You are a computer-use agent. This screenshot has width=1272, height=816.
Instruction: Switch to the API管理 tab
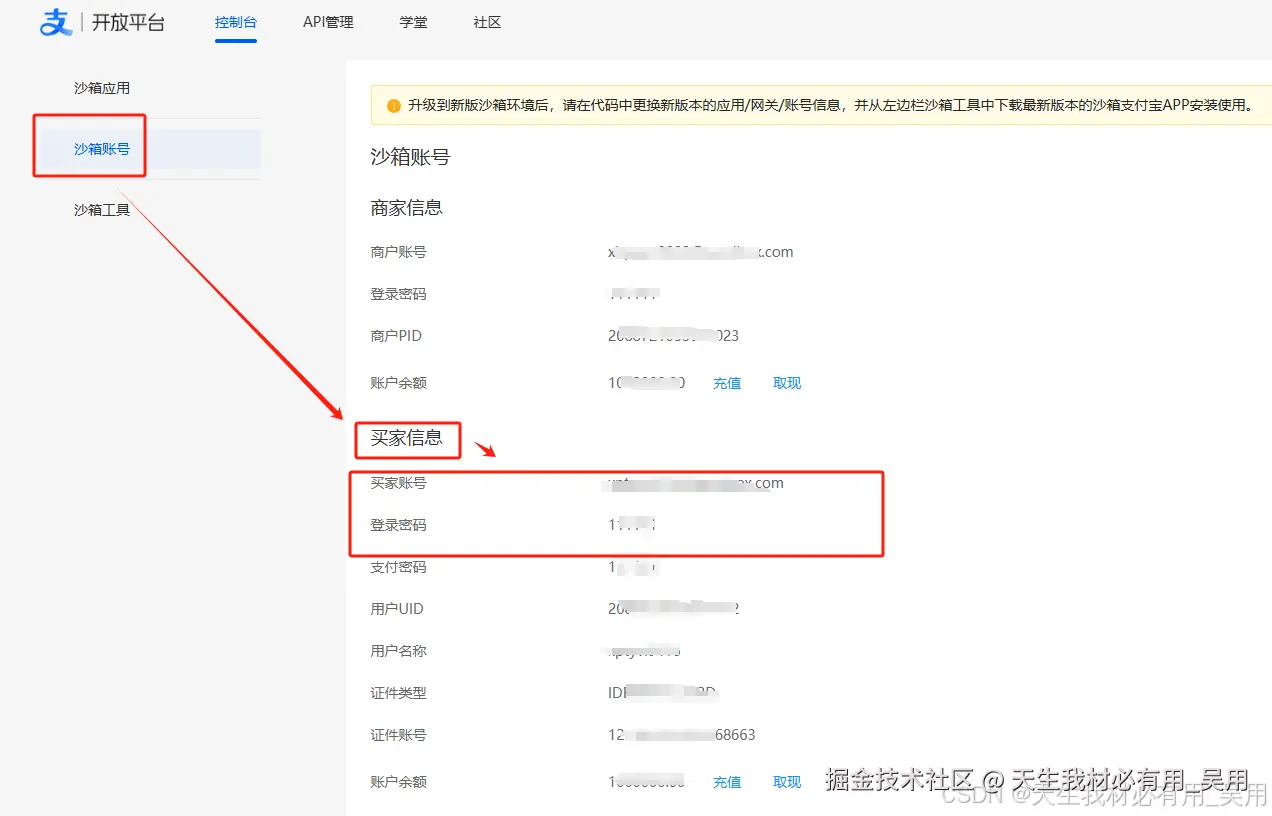[x=328, y=22]
